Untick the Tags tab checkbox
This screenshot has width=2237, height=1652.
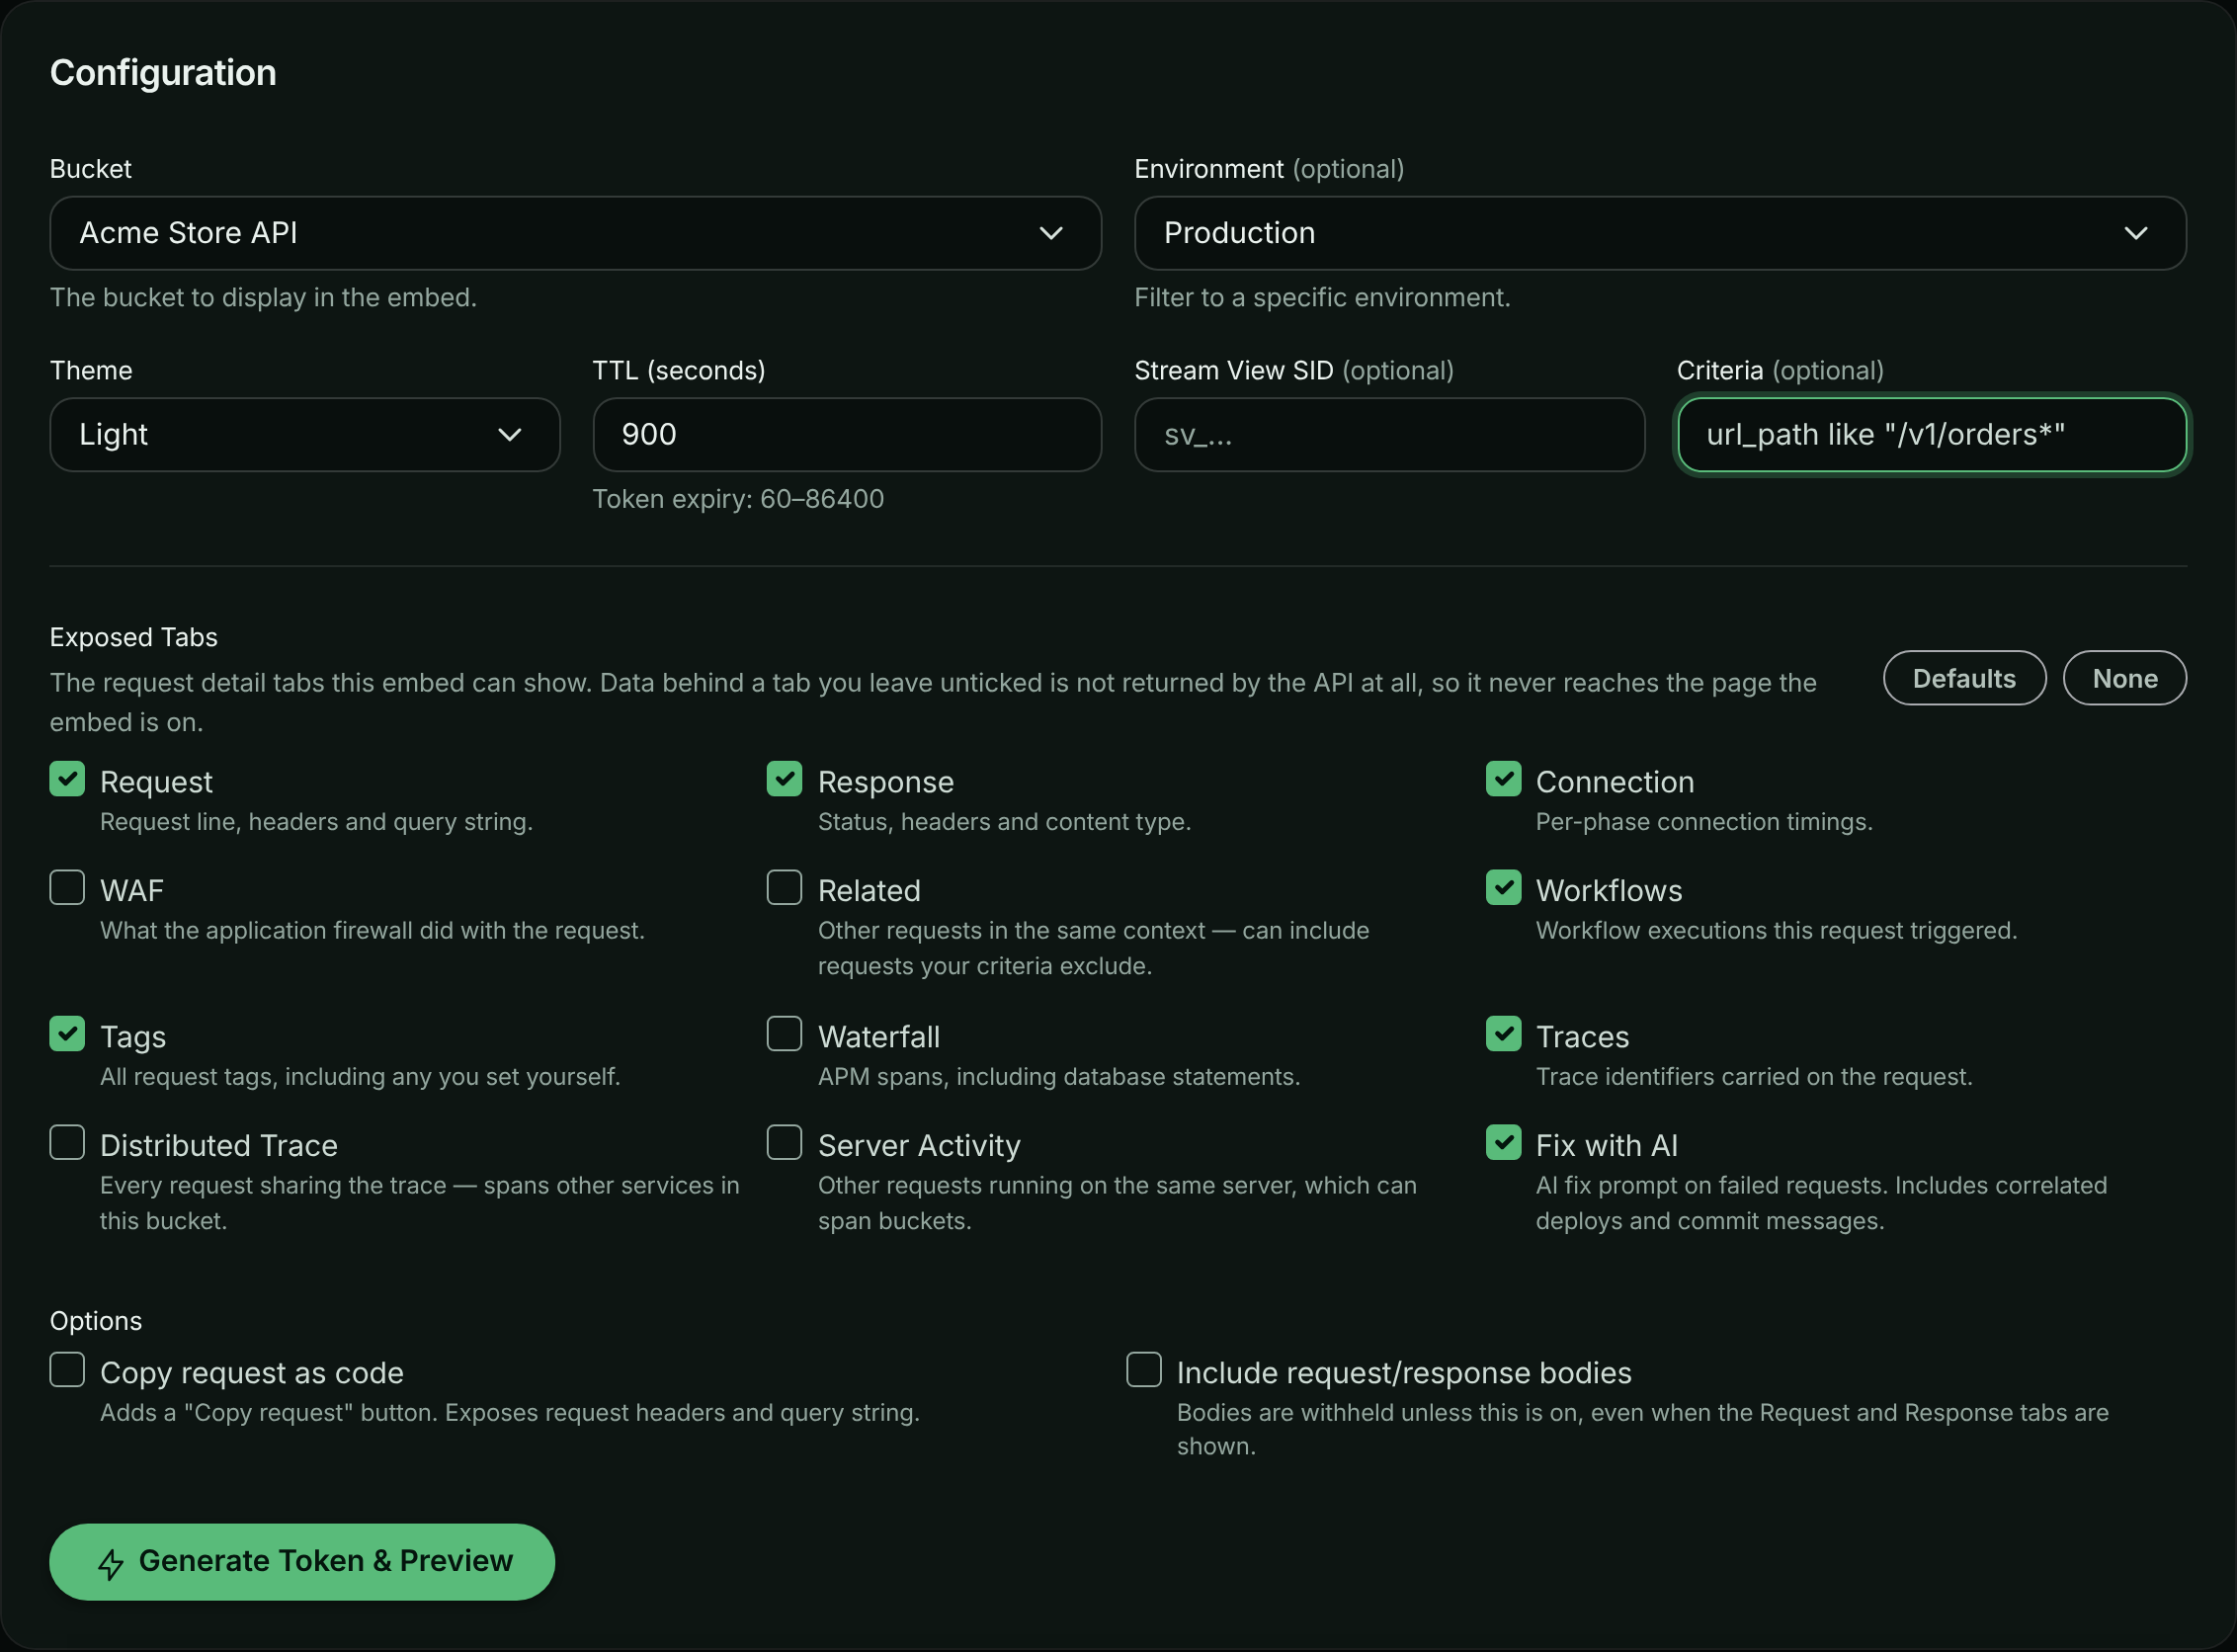[67, 1034]
